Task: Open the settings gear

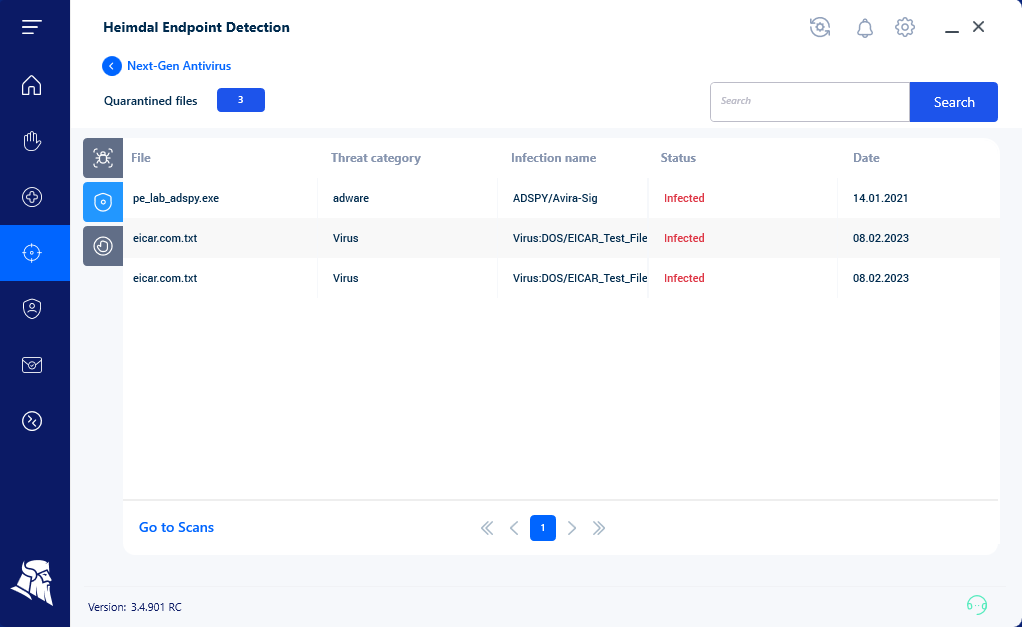Action: coord(905,27)
